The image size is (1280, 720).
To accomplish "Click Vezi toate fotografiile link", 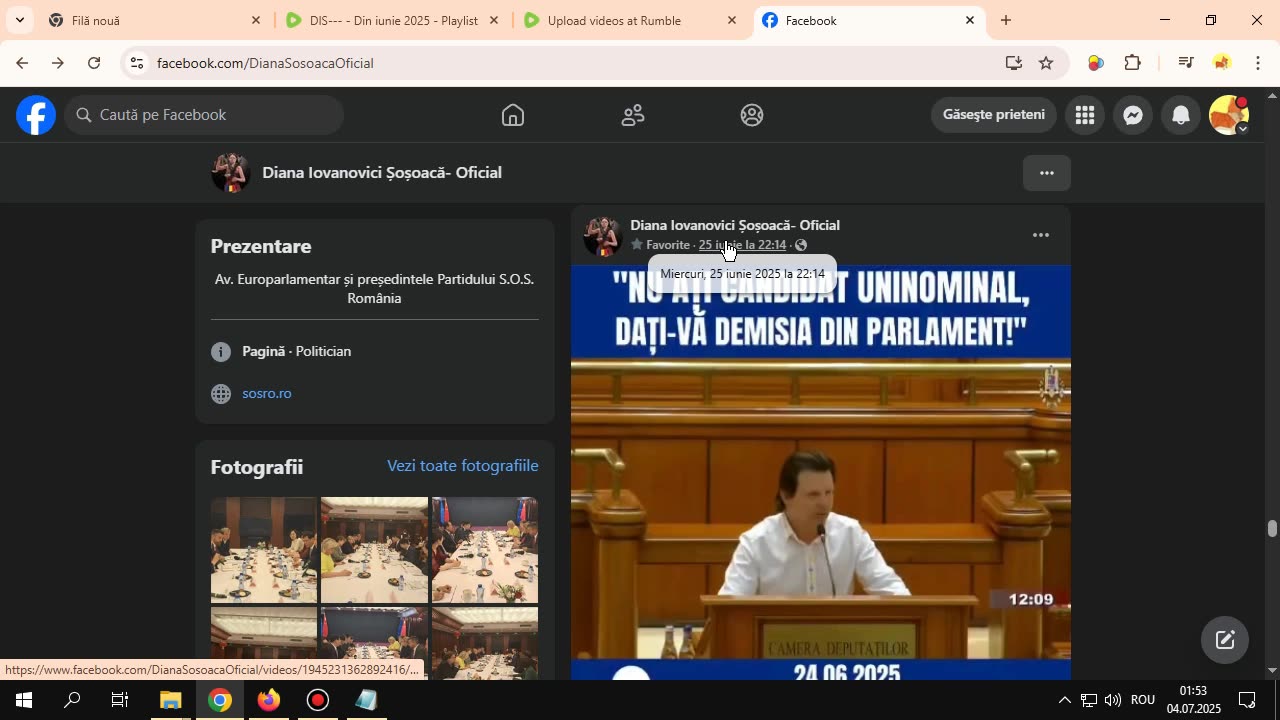I will pyautogui.click(x=462, y=466).
